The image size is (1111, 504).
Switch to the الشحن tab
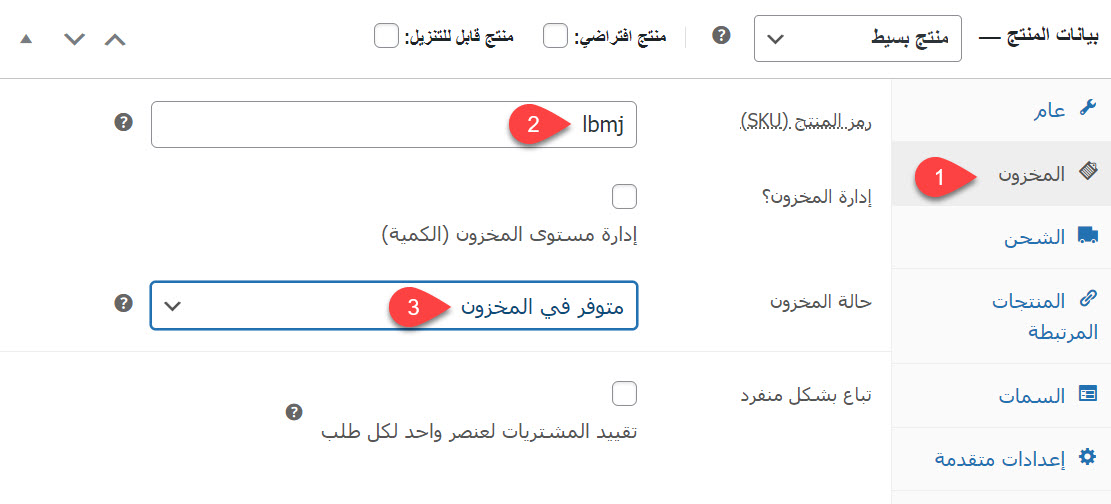pos(1034,238)
